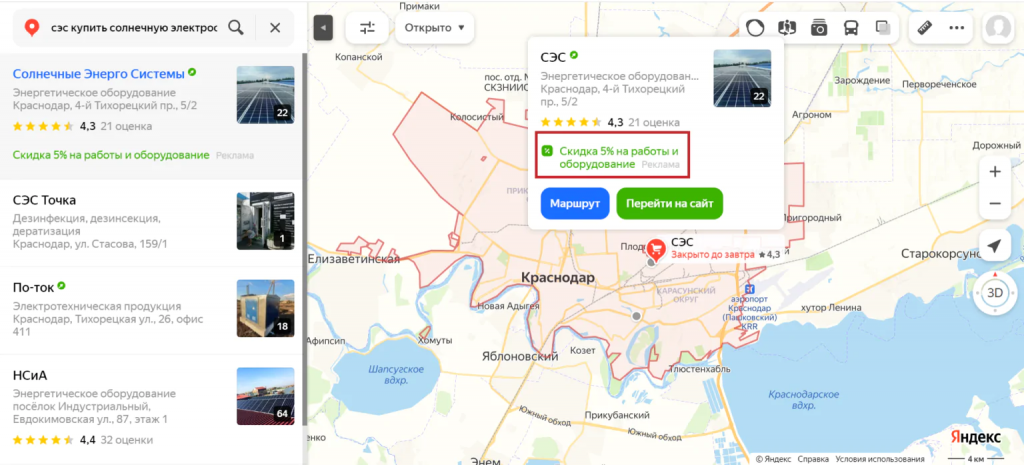This screenshot has height=465, width=1024.
Task: Collapse the results side panel arrow
Action: (323, 28)
